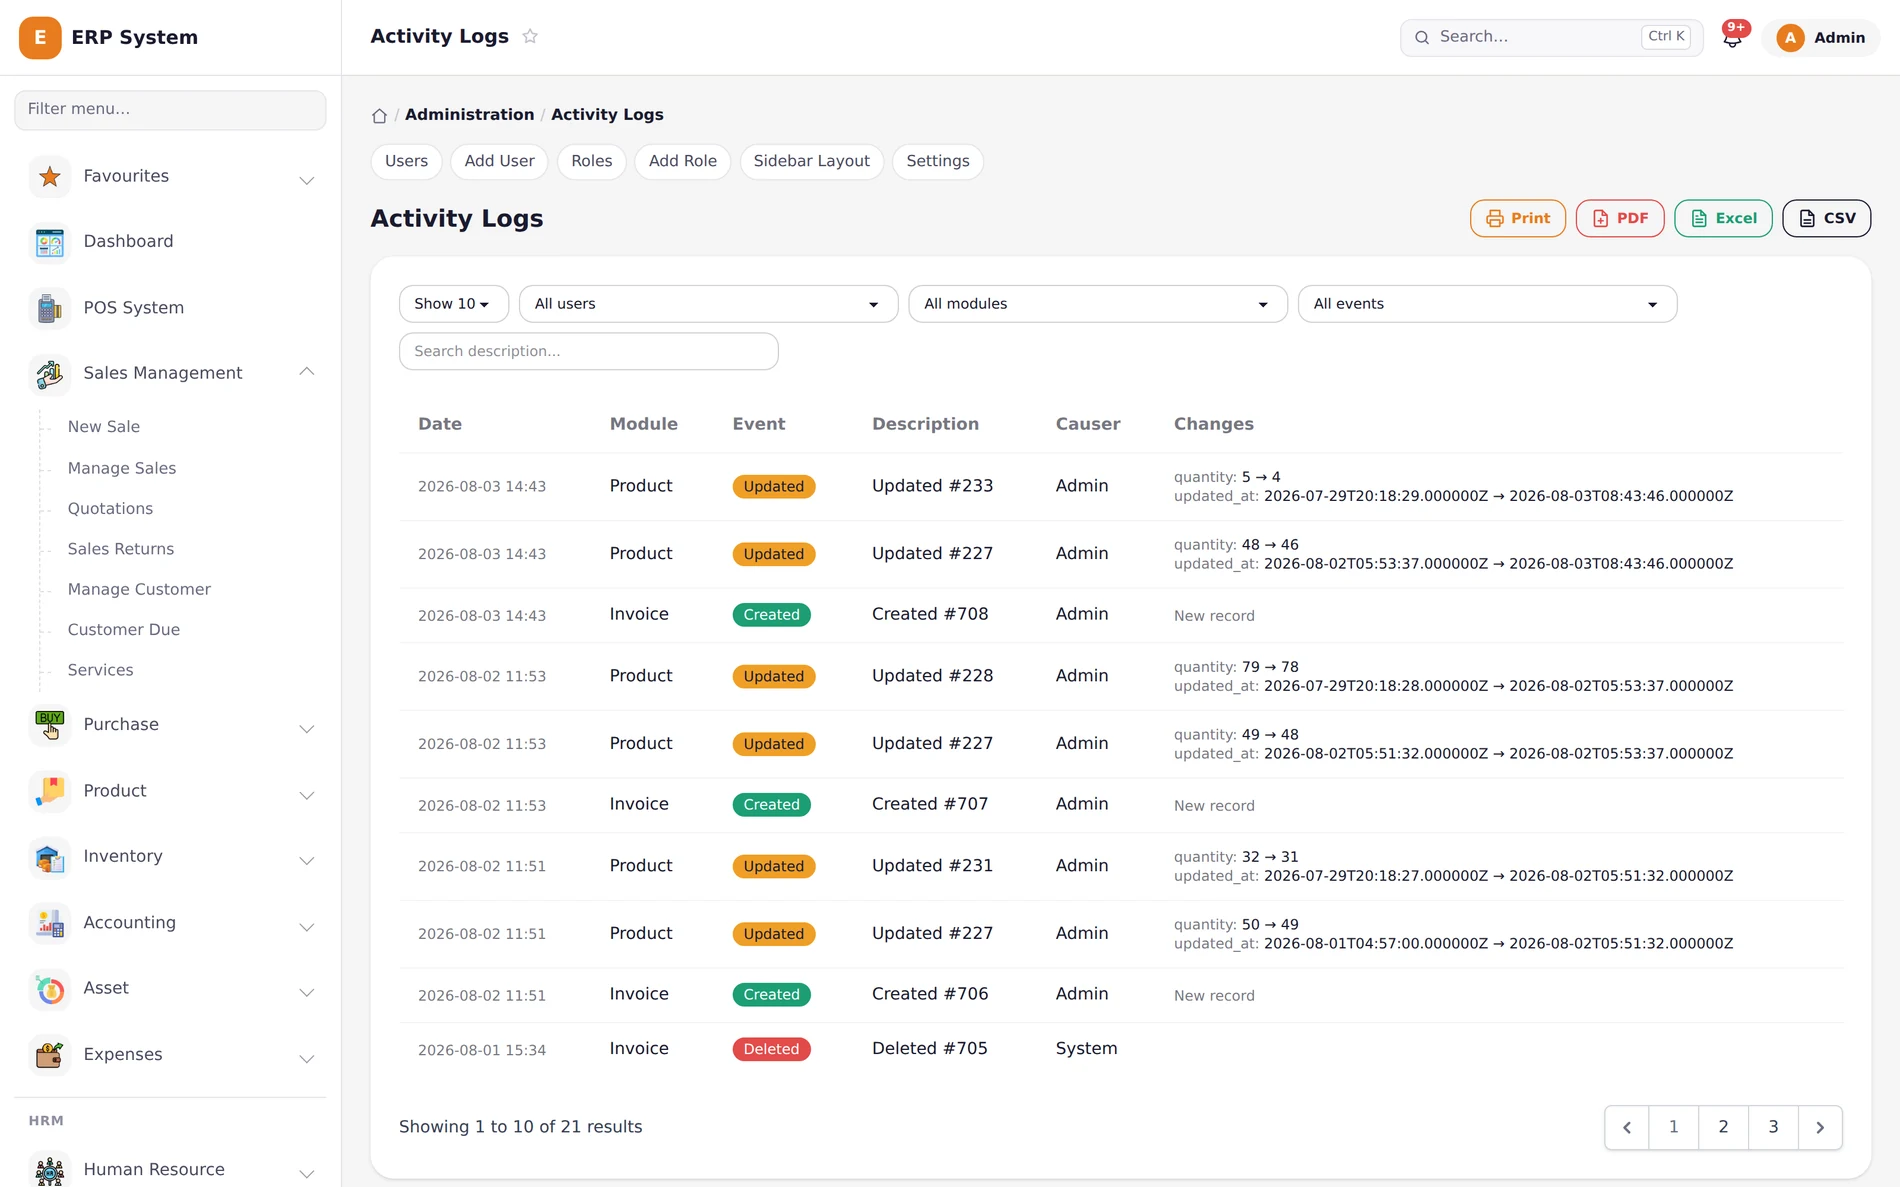
Task: Expand the Expenses menu chevron
Action: tap(307, 1059)
